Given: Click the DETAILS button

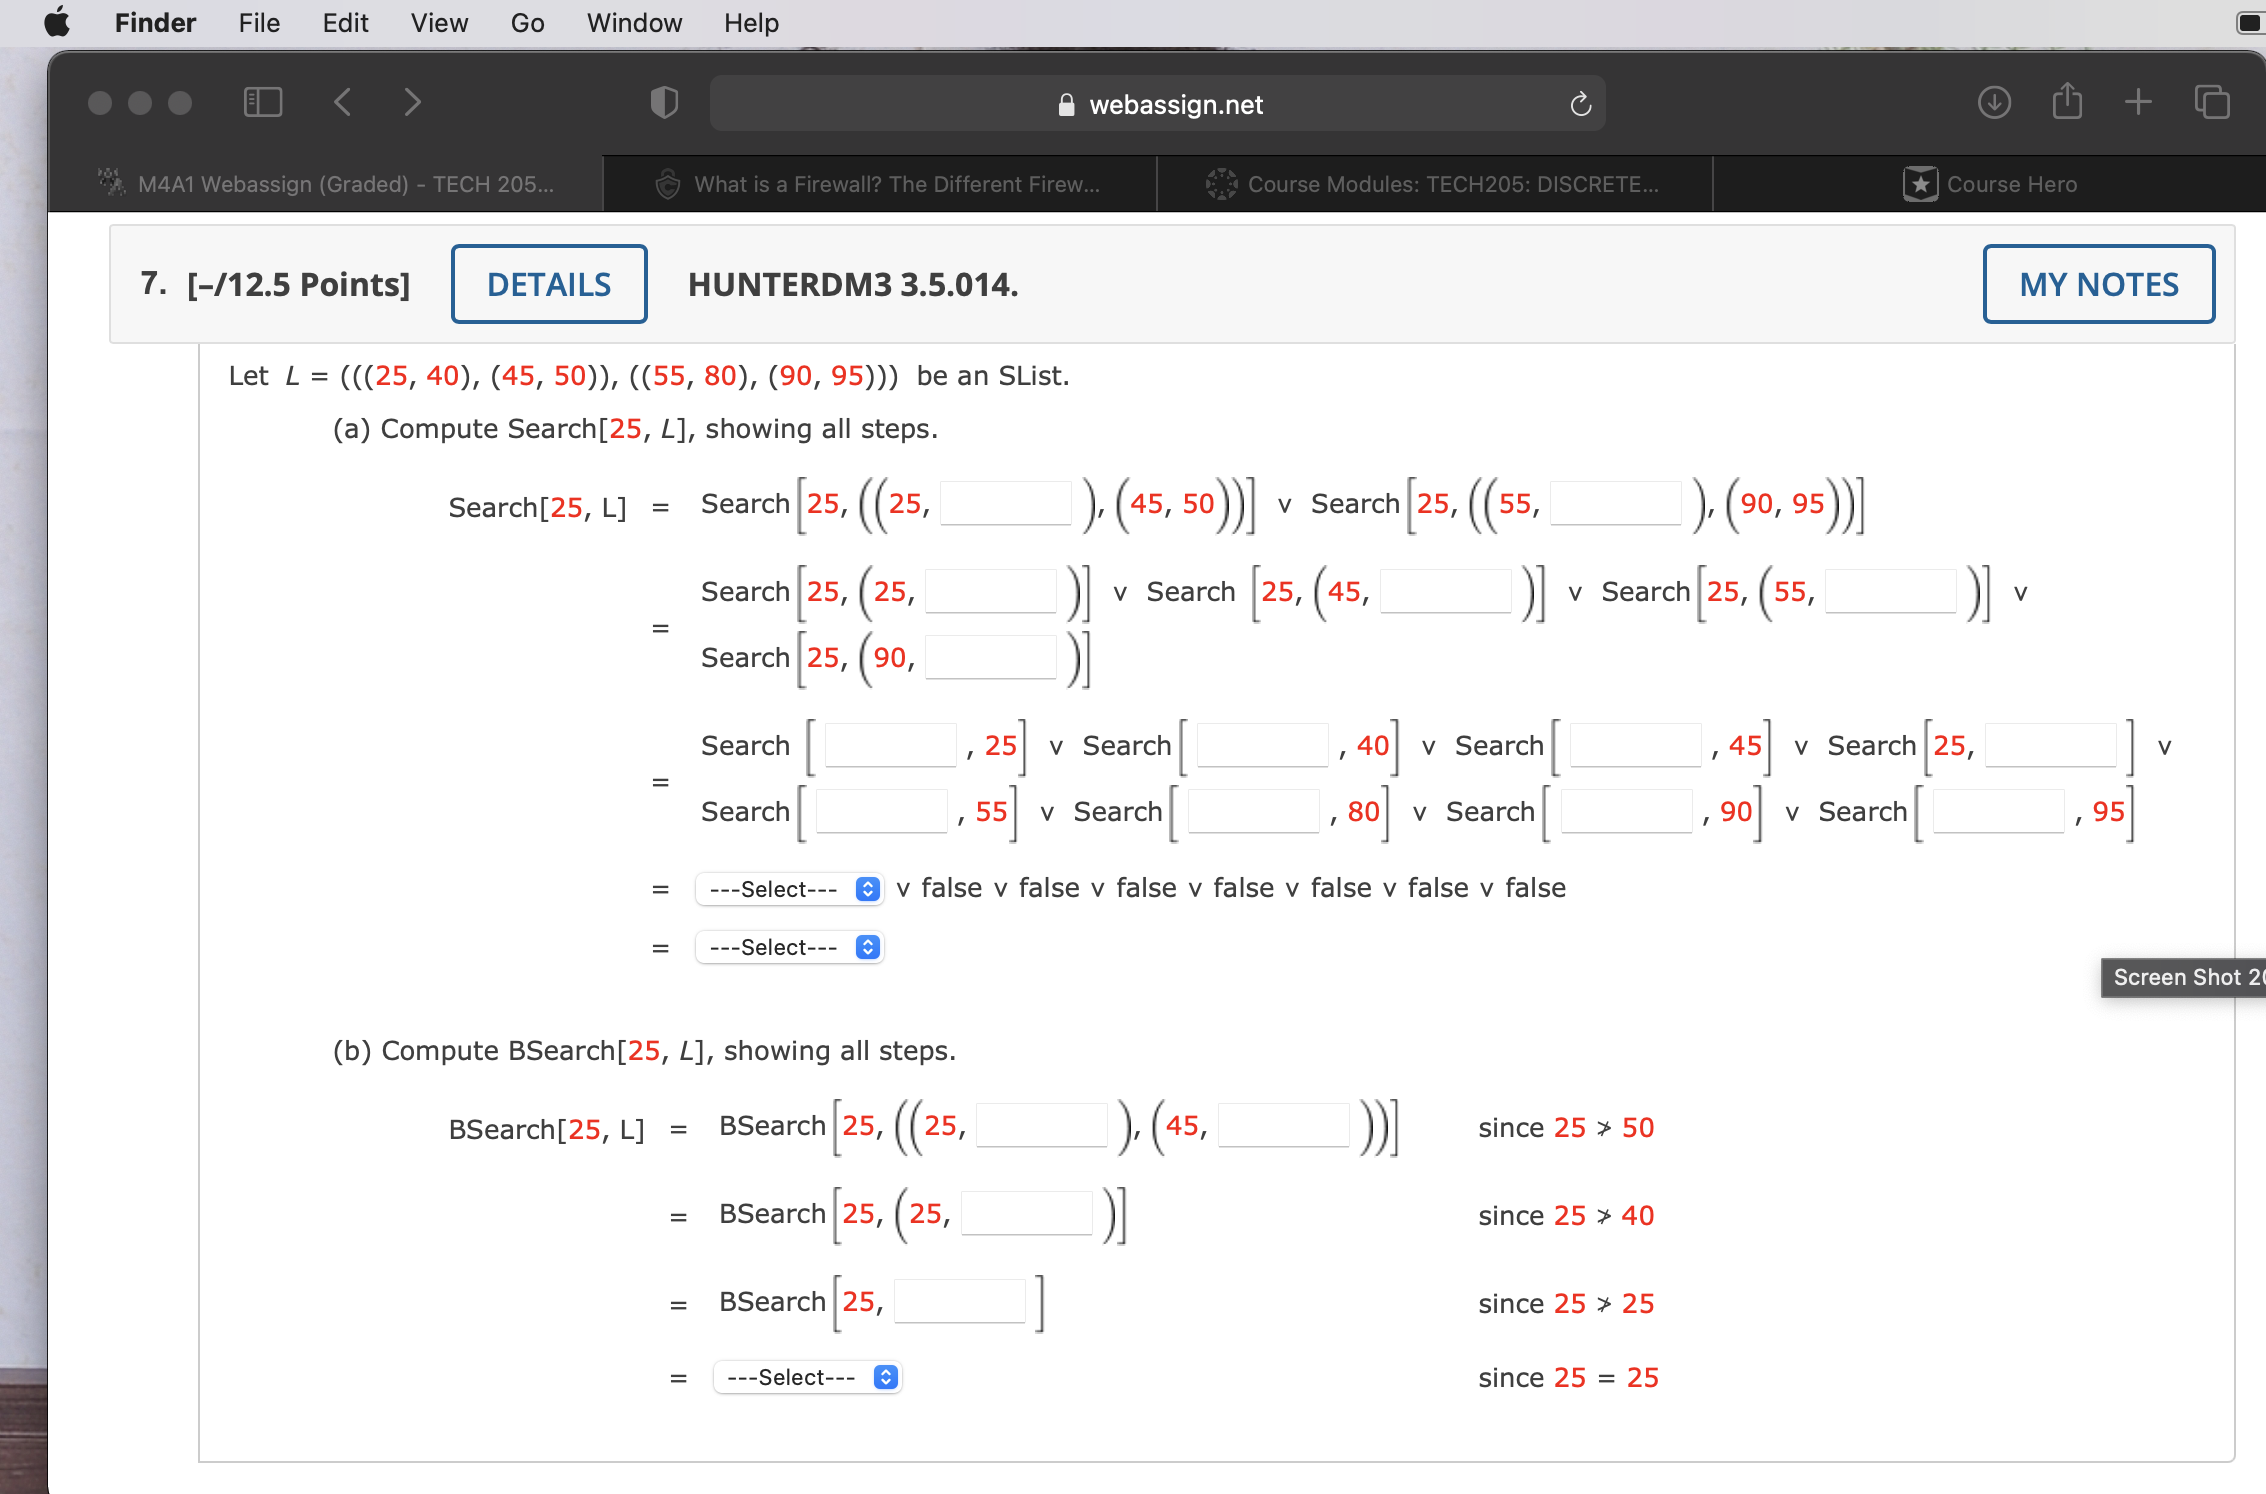Looking at the screenshot, I should 548,284.
